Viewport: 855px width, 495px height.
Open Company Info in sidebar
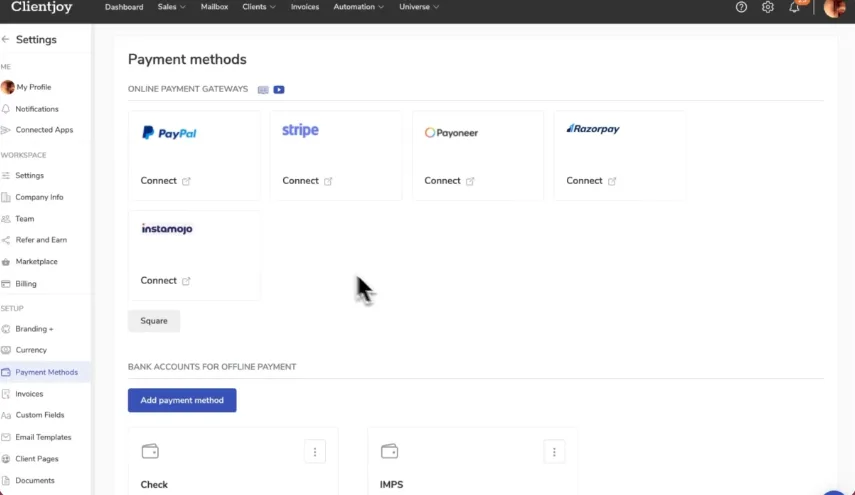coord(39,197)
